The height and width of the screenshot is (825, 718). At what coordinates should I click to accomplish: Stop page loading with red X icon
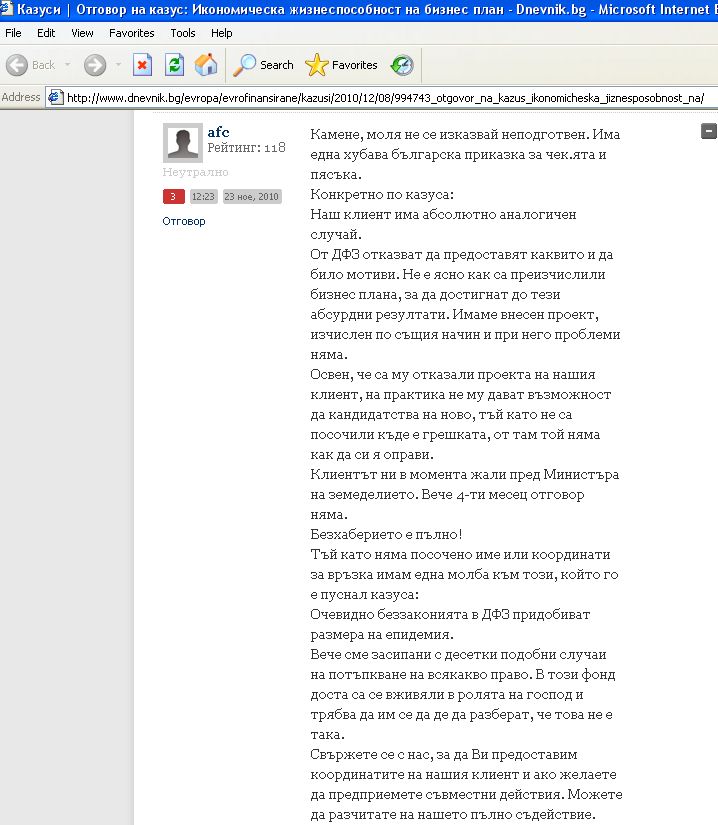click(x=142, y=65)
